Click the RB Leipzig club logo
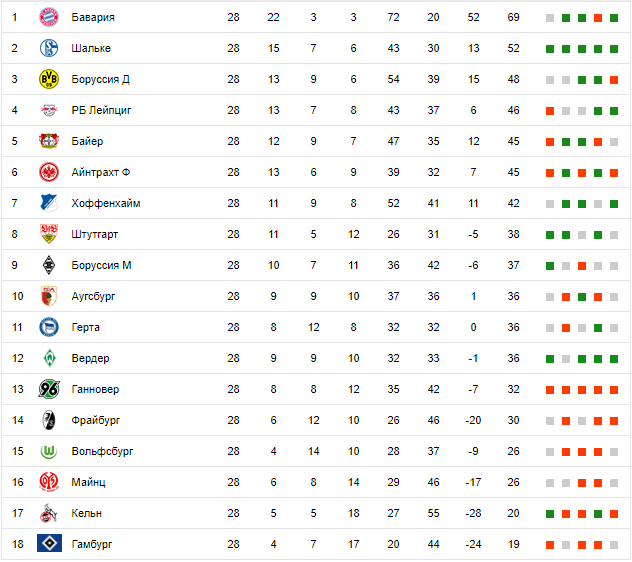632x562 pixels. coord(48,110)
